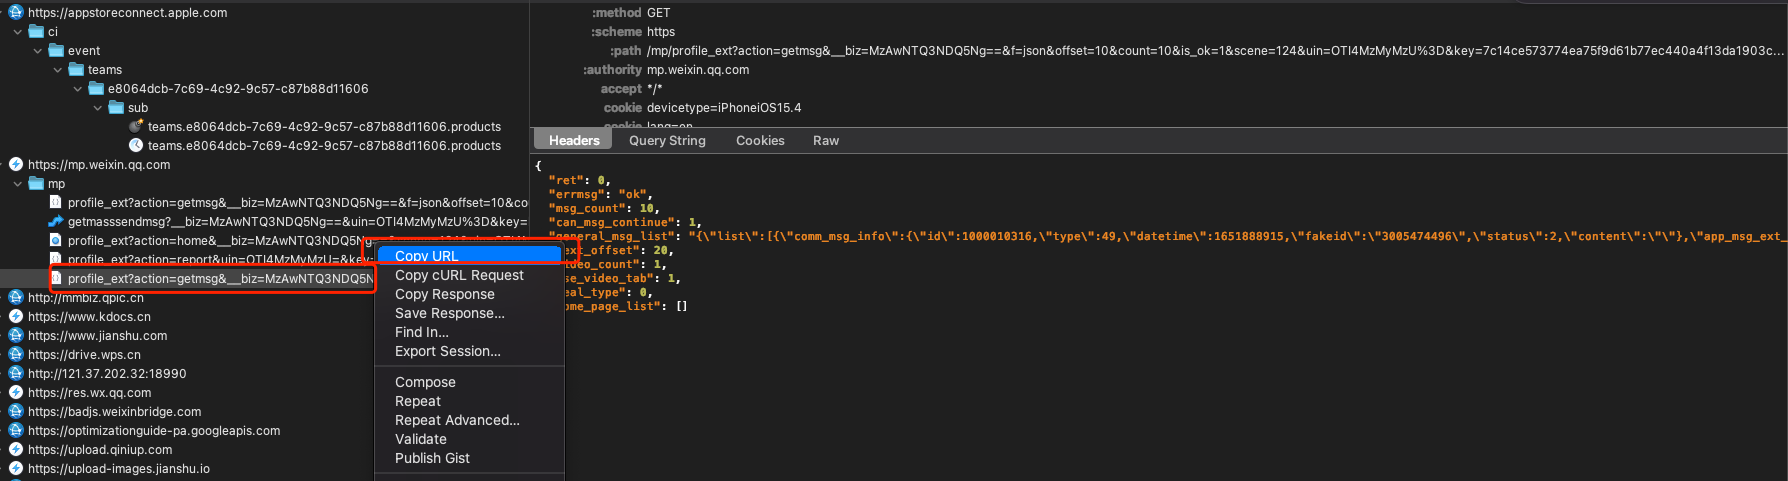Switch to the Query String tab

point(667,140)
